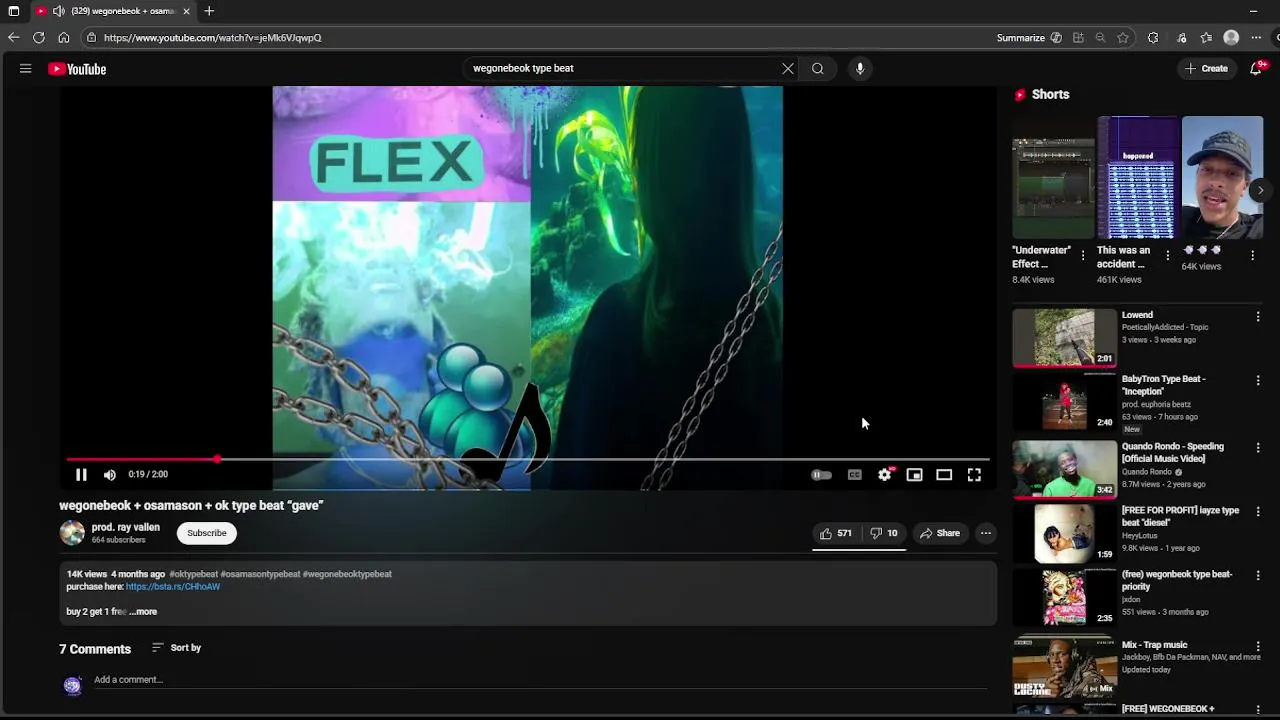
Task: Open the YouTube guide hamburger menu
Action: tap(26, 69)
